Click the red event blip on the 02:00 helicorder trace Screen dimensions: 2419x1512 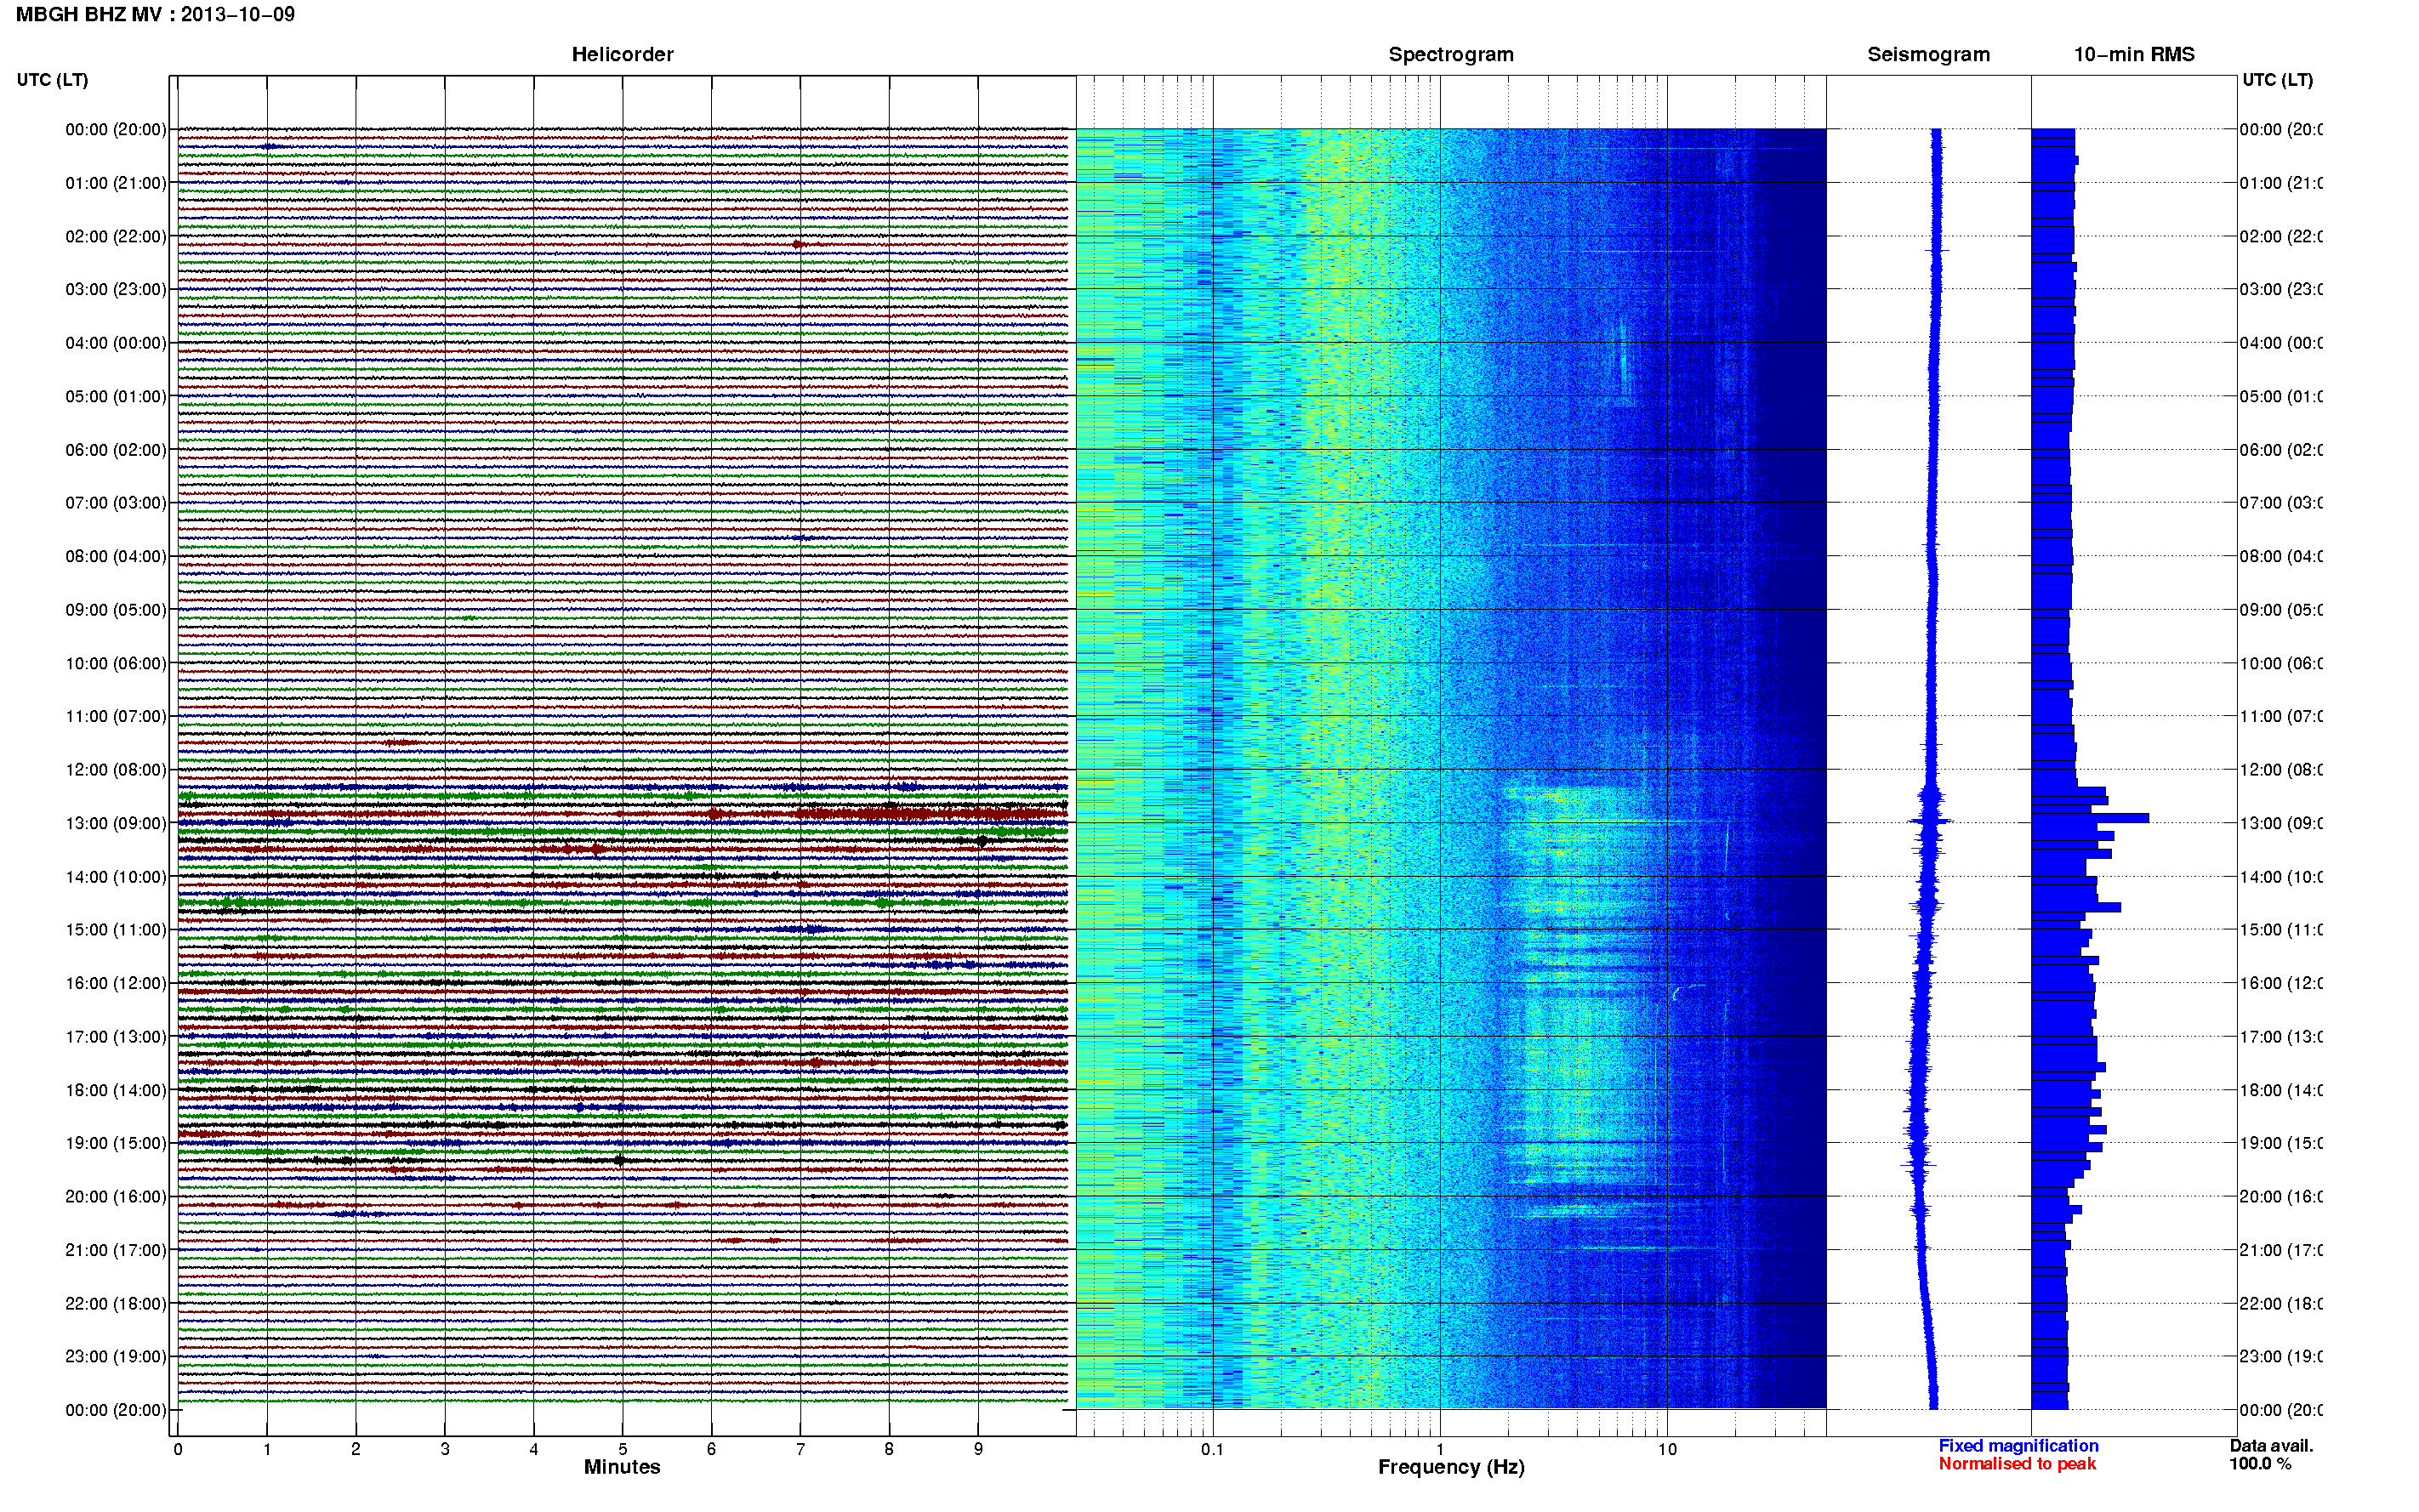point(799,244)
